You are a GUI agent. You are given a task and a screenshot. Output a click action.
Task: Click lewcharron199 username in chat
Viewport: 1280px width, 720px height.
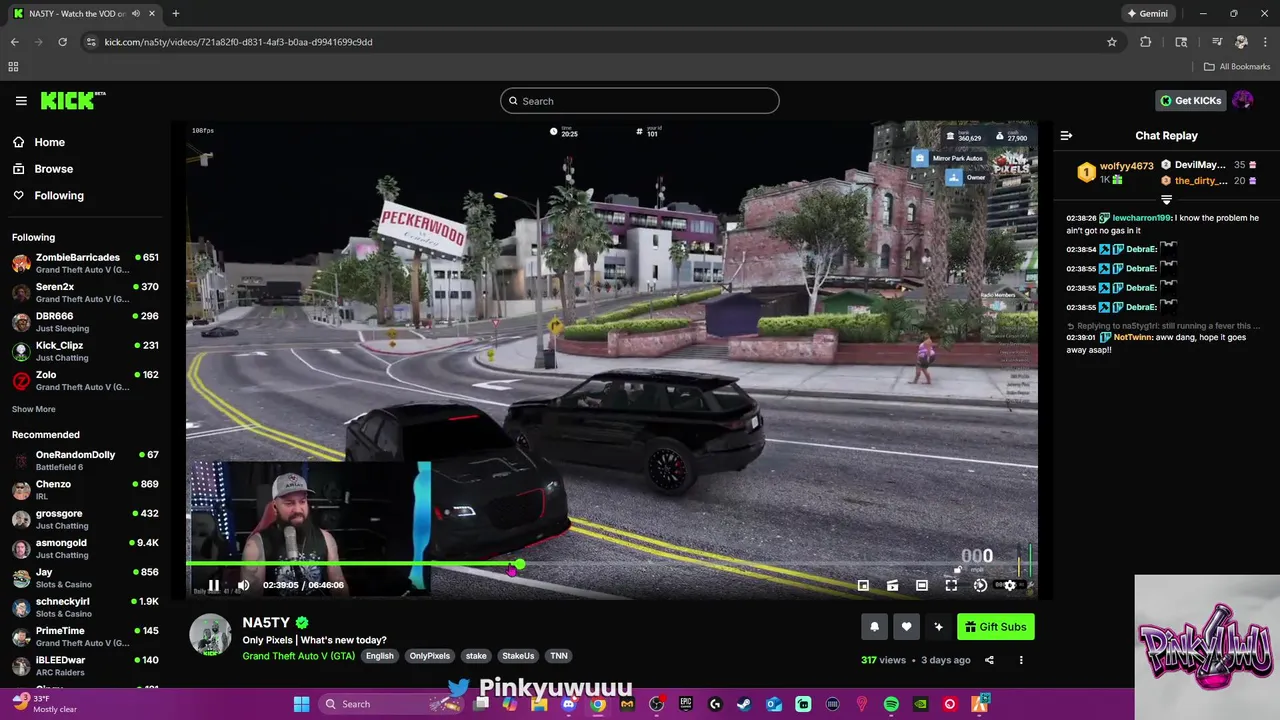click(1141, 218)
